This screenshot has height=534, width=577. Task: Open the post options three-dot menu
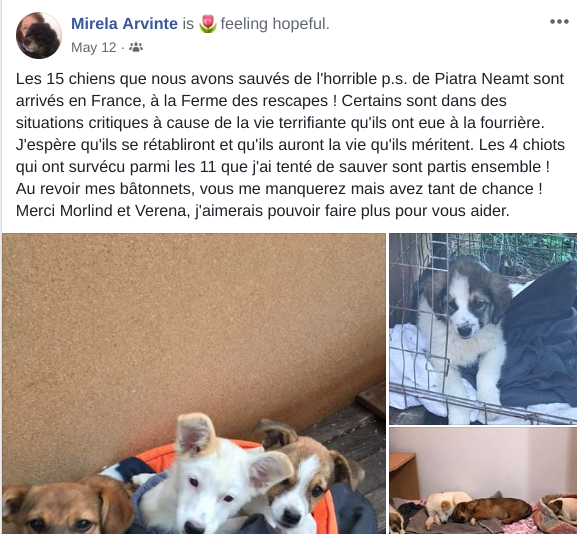pos(559,22)
